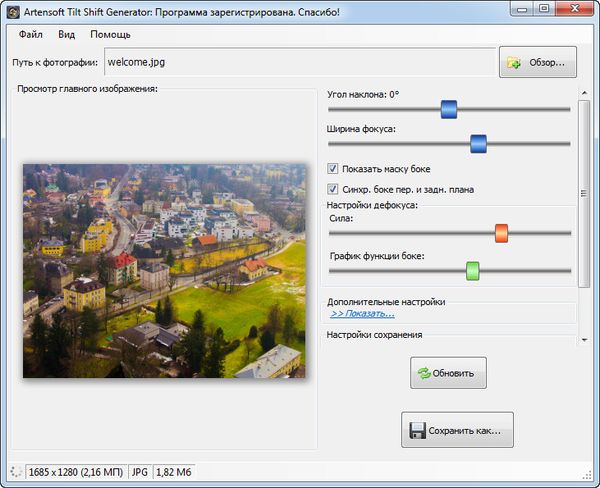Click the app icon in title bar
This screenshot has width=600, height=488.
13,9
